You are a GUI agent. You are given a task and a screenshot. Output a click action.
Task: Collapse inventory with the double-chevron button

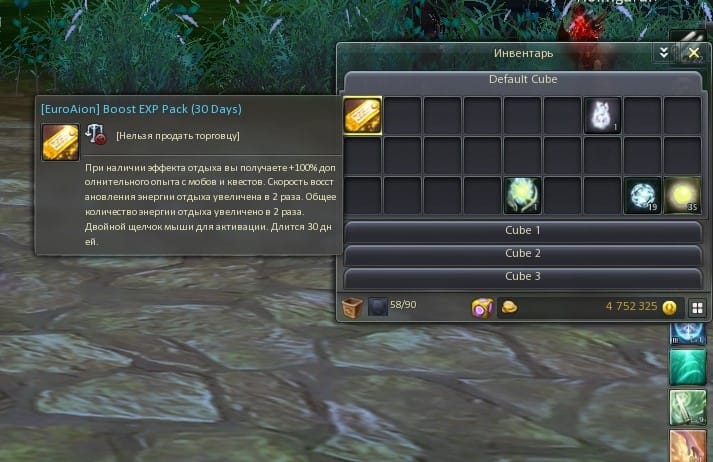tap(664, 53)
